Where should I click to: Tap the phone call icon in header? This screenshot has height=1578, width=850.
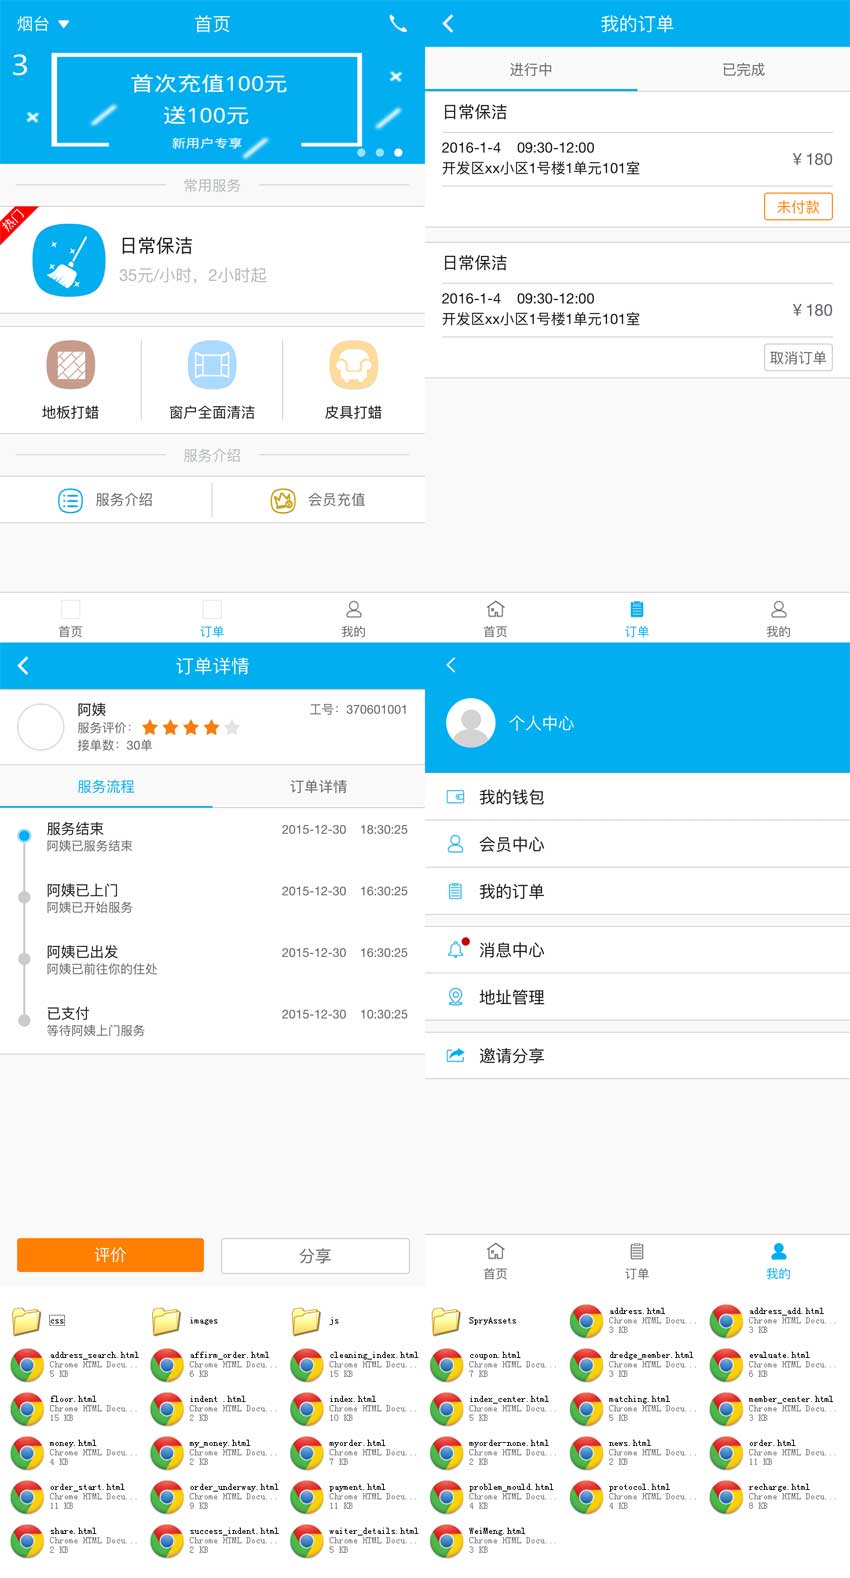pos(398,24)
